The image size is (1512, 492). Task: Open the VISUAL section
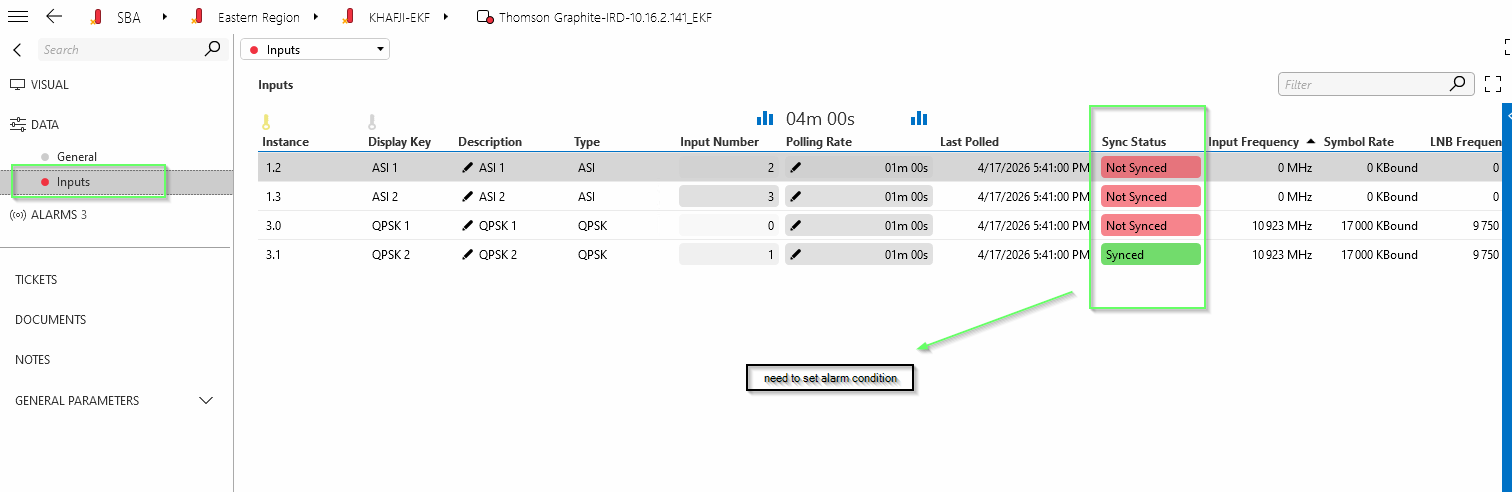click(x=49, y=85)
